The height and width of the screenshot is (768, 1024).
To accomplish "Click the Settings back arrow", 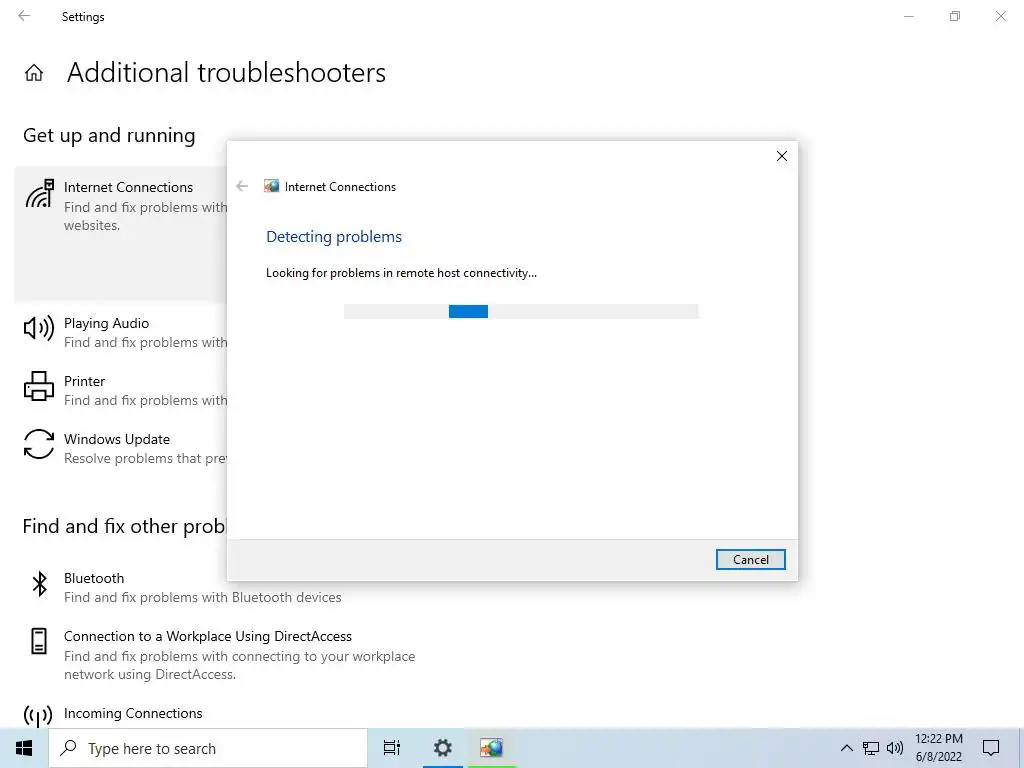I will pos(24,16).
